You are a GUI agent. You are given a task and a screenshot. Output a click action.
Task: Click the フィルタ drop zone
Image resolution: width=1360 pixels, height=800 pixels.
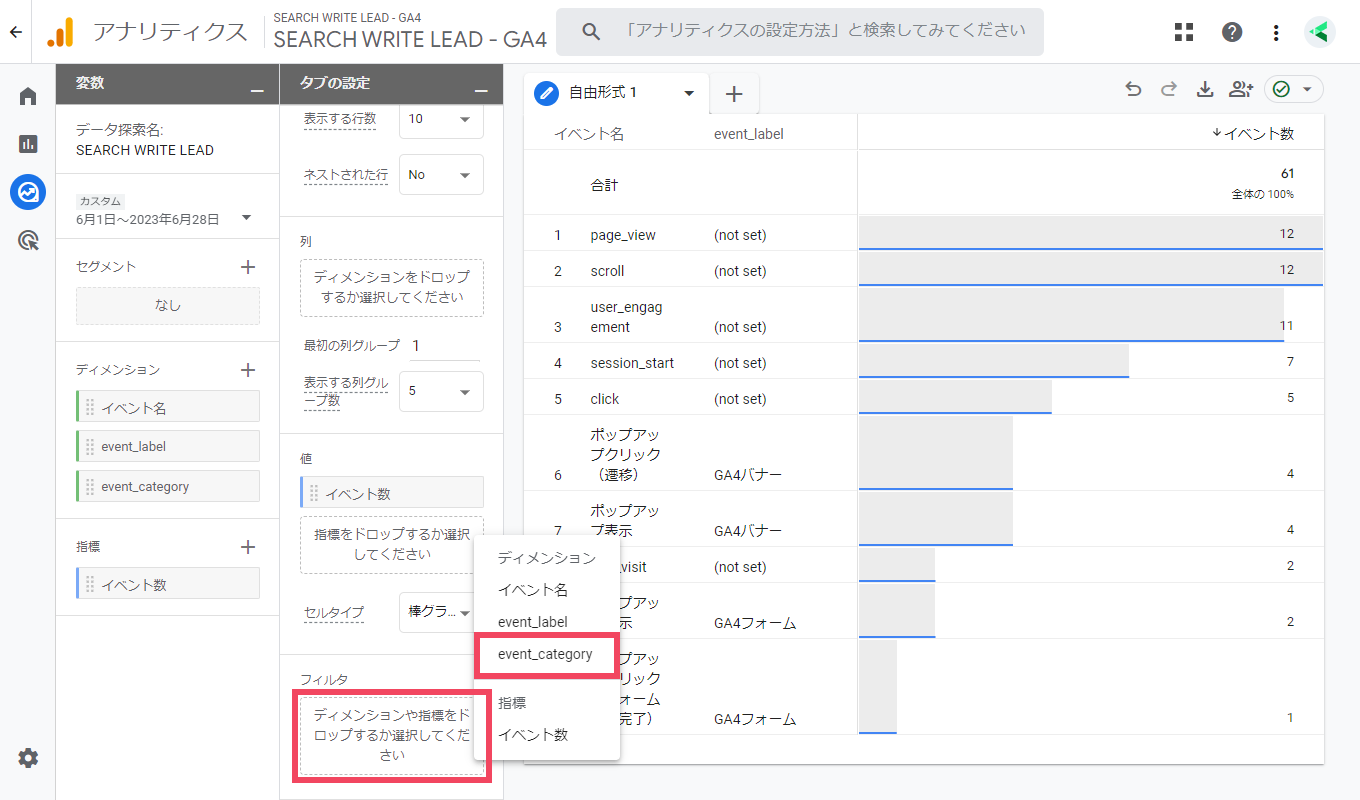tap(392, 735)
